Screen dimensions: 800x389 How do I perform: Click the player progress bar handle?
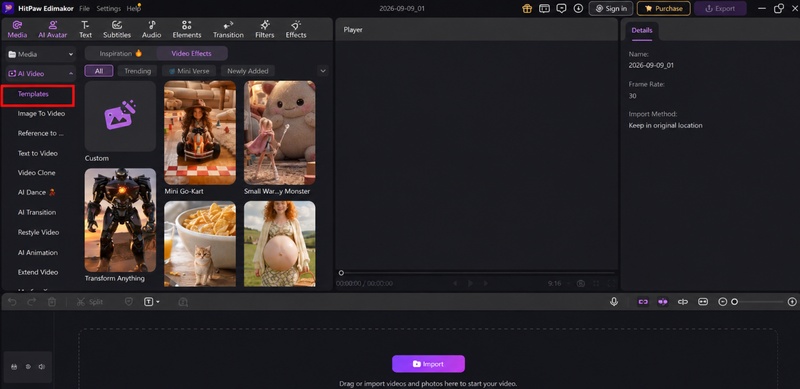[341, 273]
